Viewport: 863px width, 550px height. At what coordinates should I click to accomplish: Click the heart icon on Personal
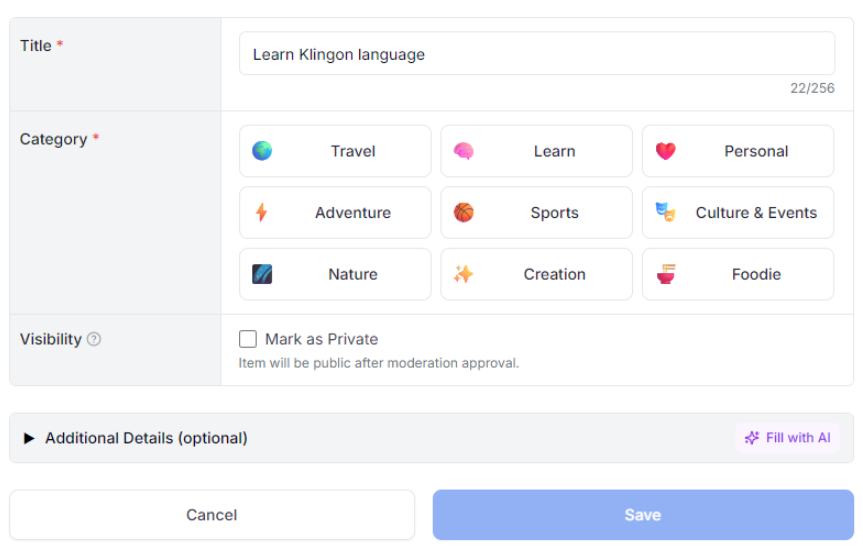pyautogui.click(x=666, y=151)
